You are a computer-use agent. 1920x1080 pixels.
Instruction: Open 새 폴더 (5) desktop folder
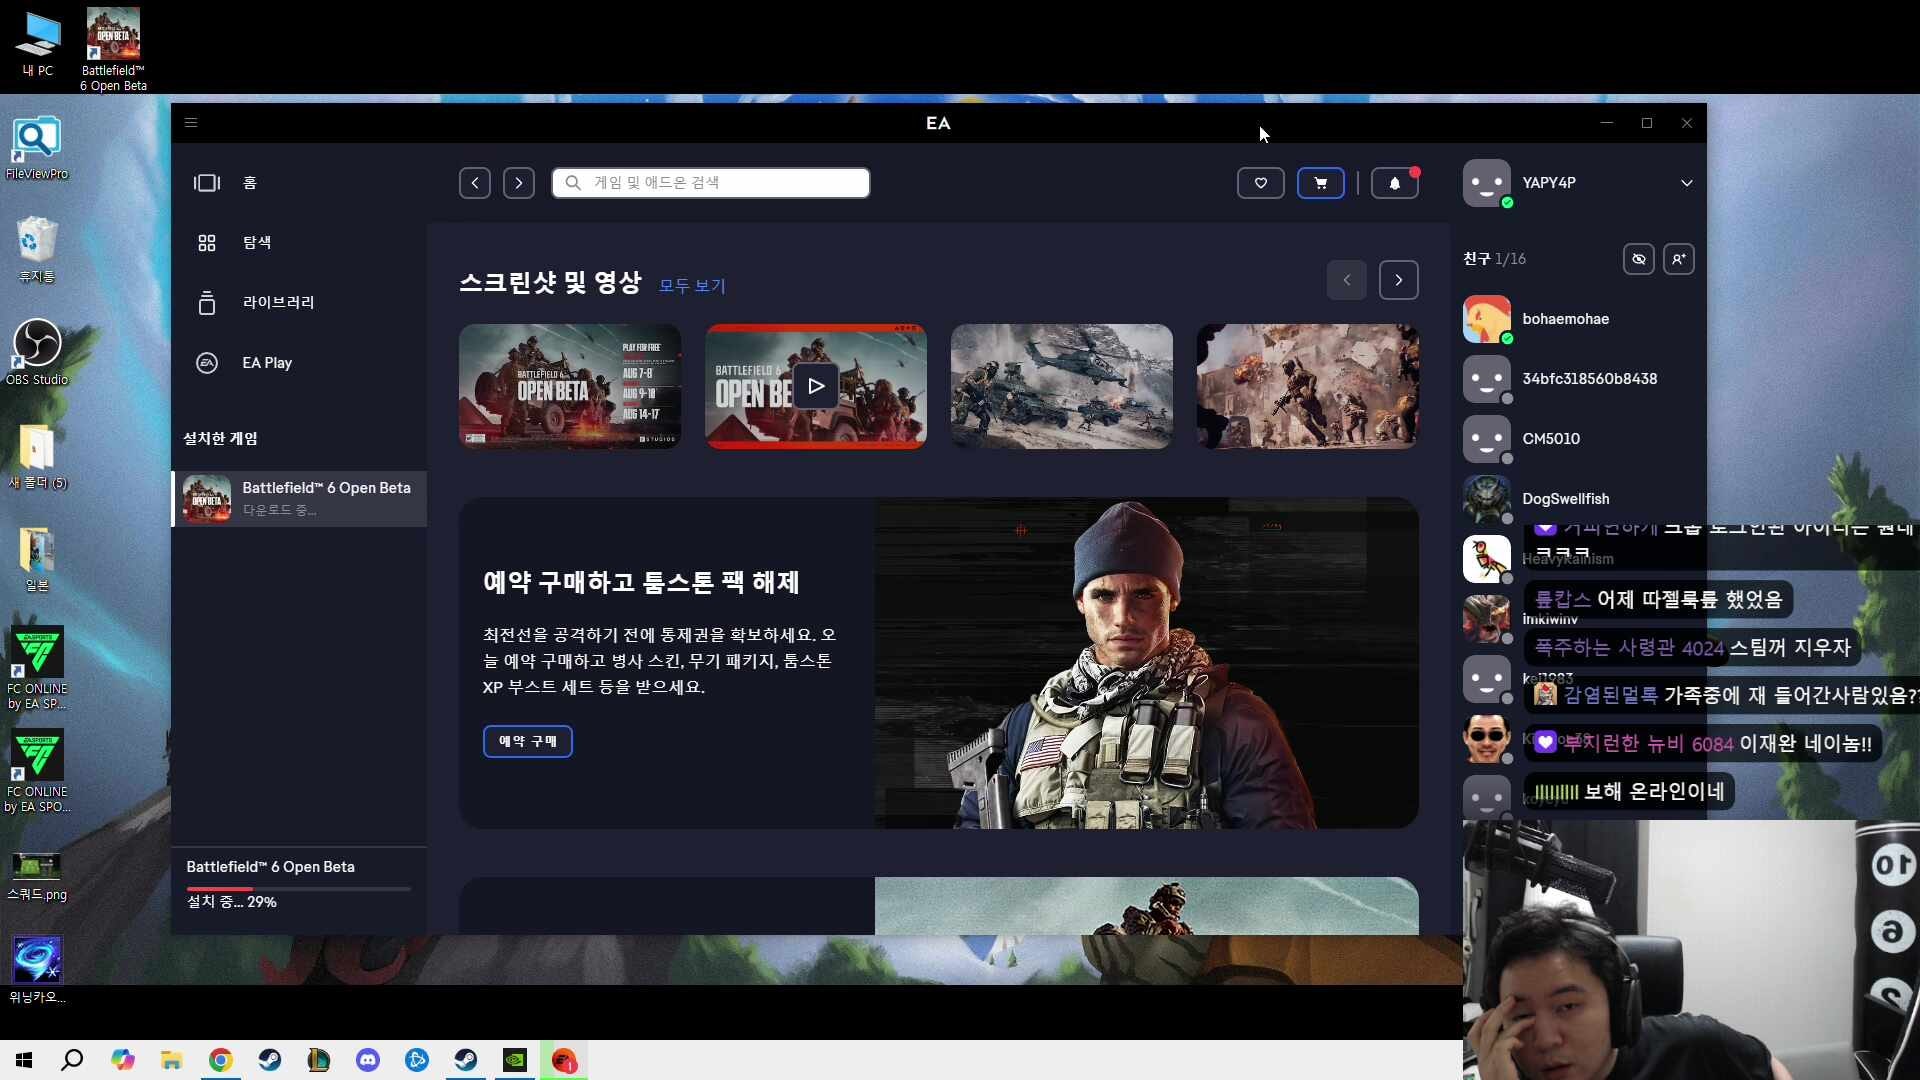coord(37,456)
